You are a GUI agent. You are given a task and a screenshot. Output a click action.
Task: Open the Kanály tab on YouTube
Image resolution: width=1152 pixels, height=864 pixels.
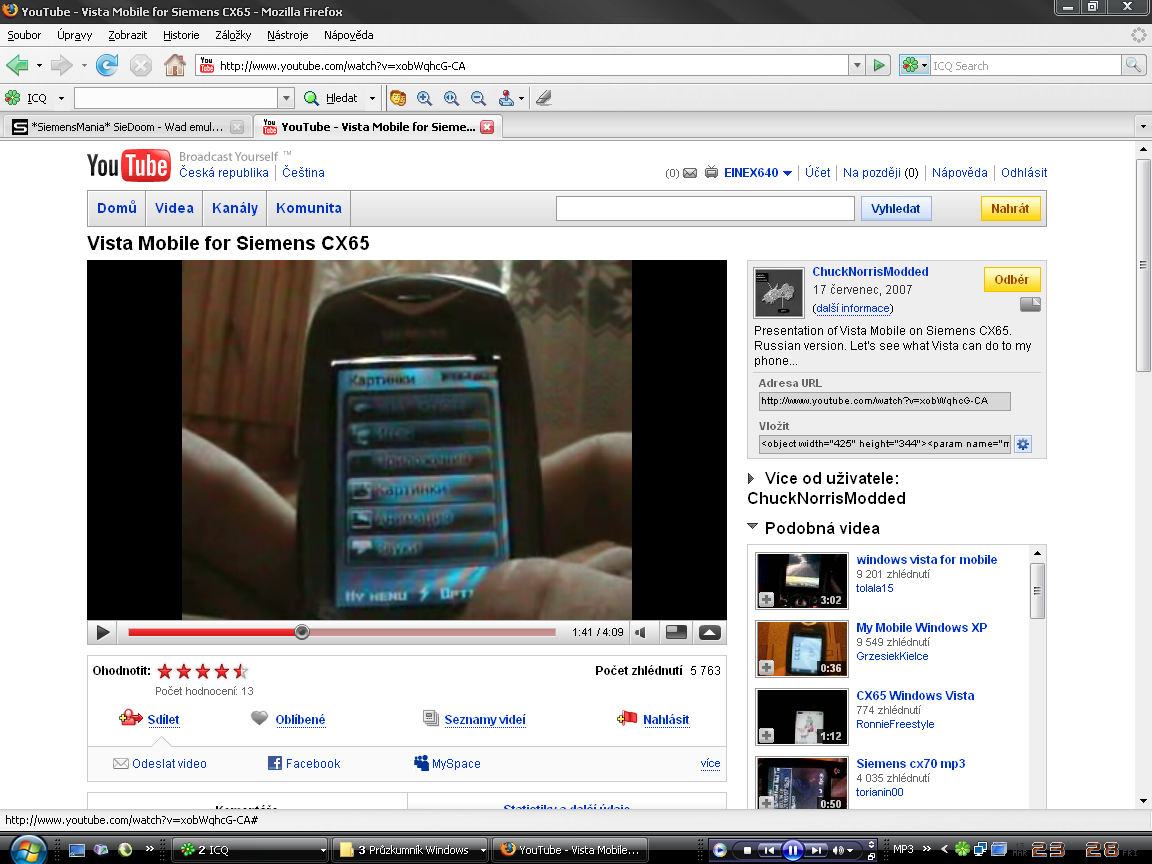[x=235, y=208]
